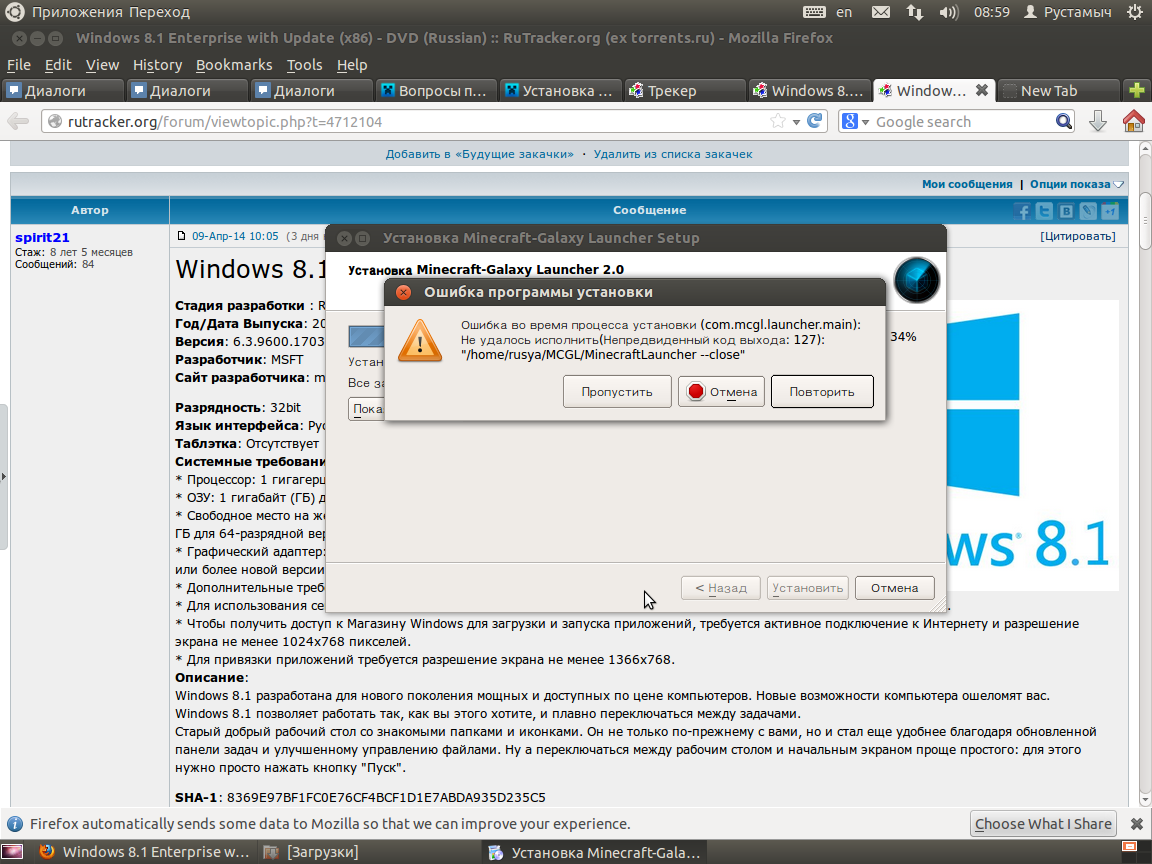This screenshot has height=864, width=1152.
Task: Switch to the Вопросы п... tab
Action: 436,90
